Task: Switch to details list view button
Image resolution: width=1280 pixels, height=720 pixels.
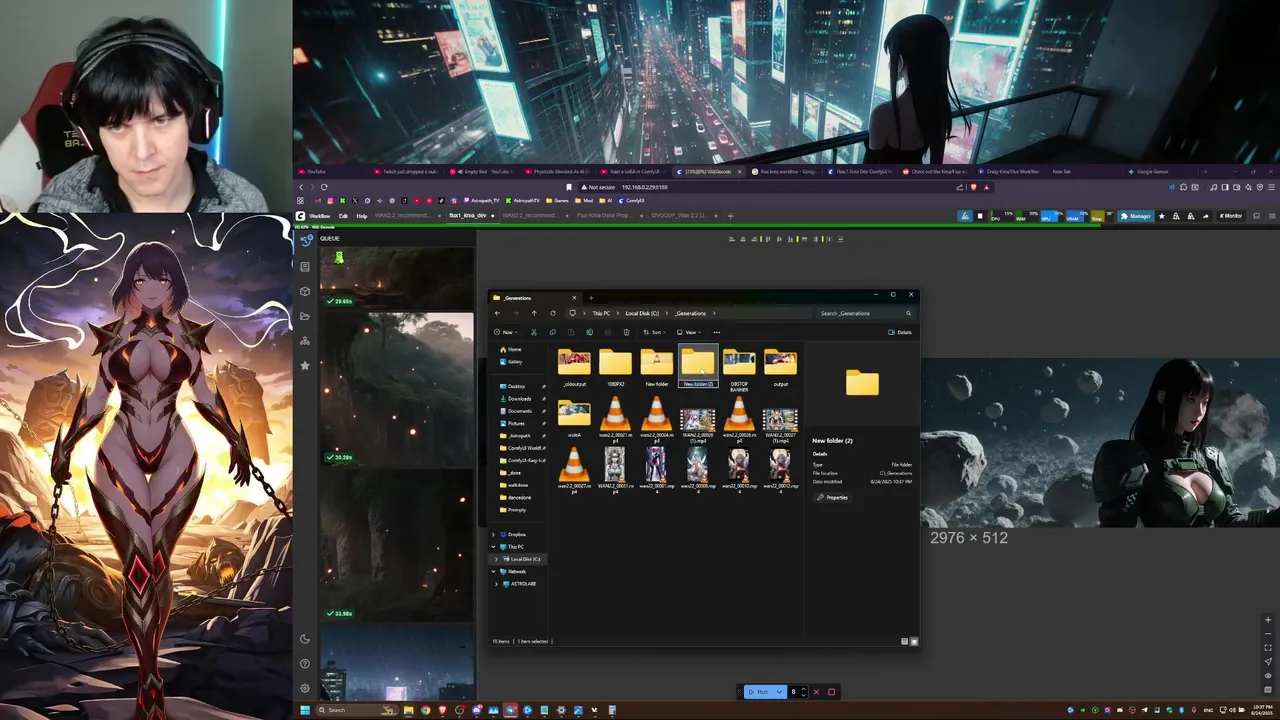Action: pos(904,641)
